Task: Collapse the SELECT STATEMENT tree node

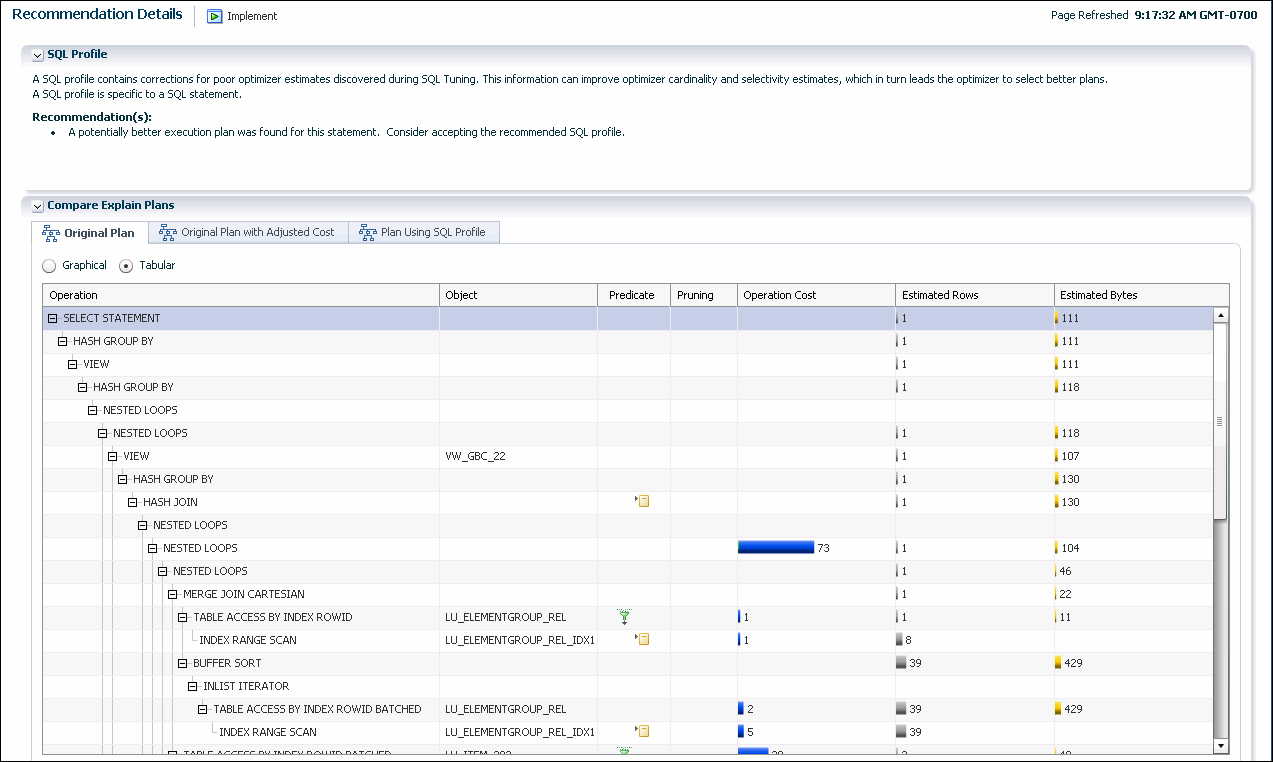Action: coord(53,318)
